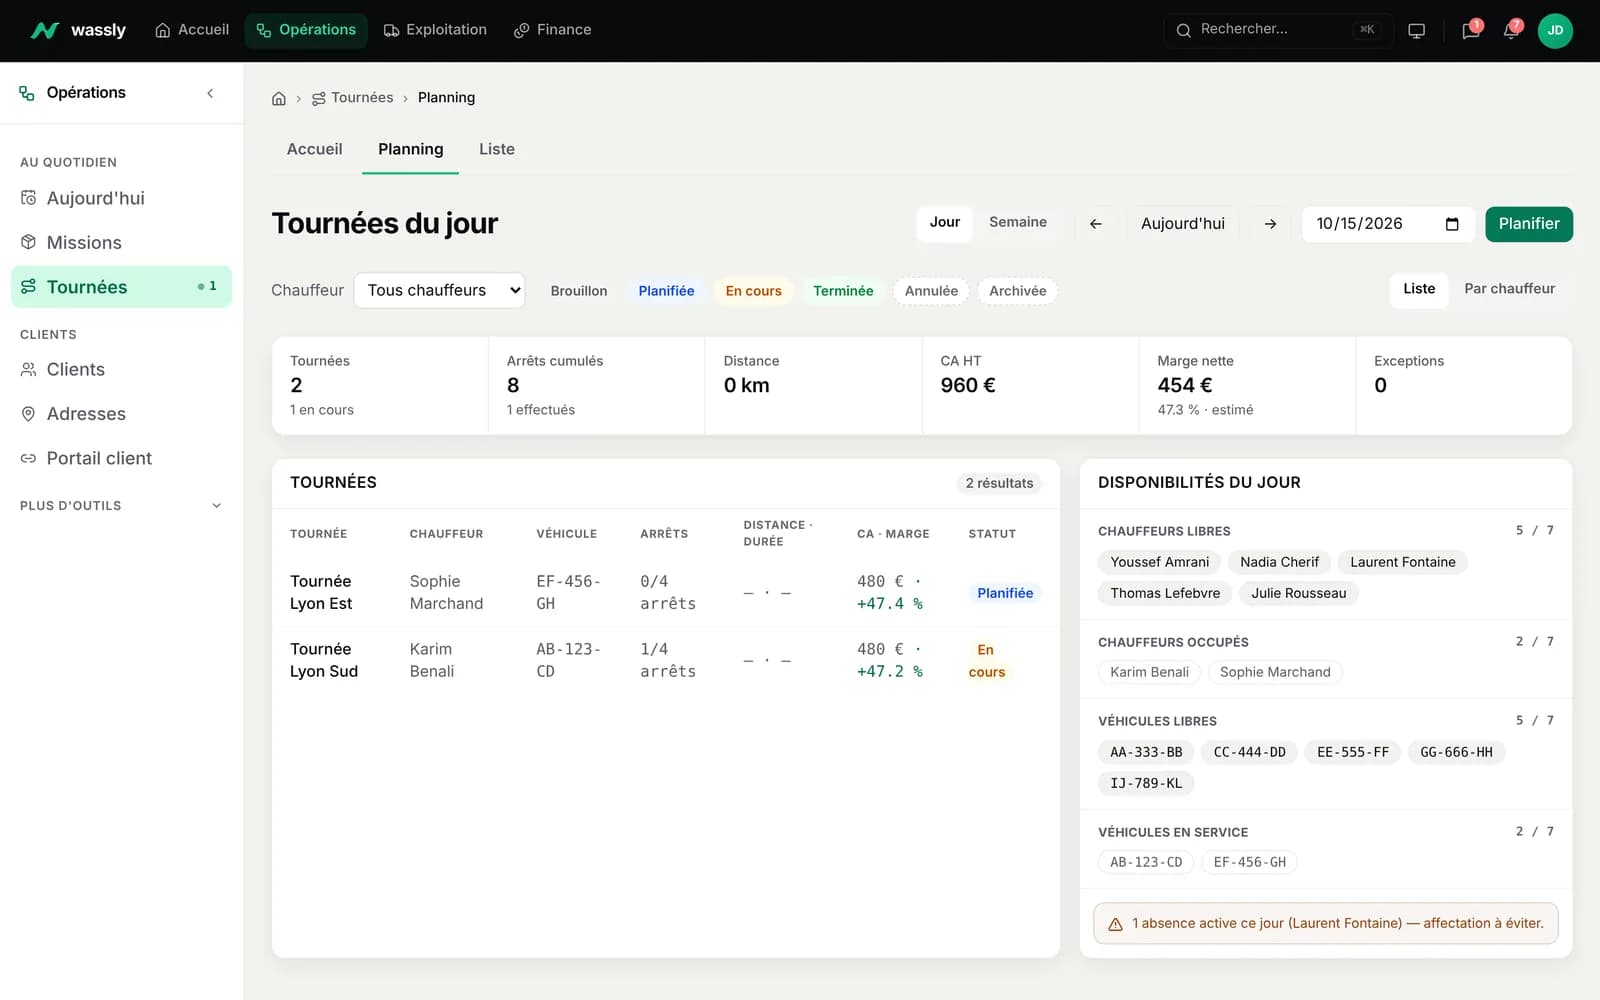Click the Tournées breadcrumb link
This screenshot has height=1000, width=1600.
[352, 98]
